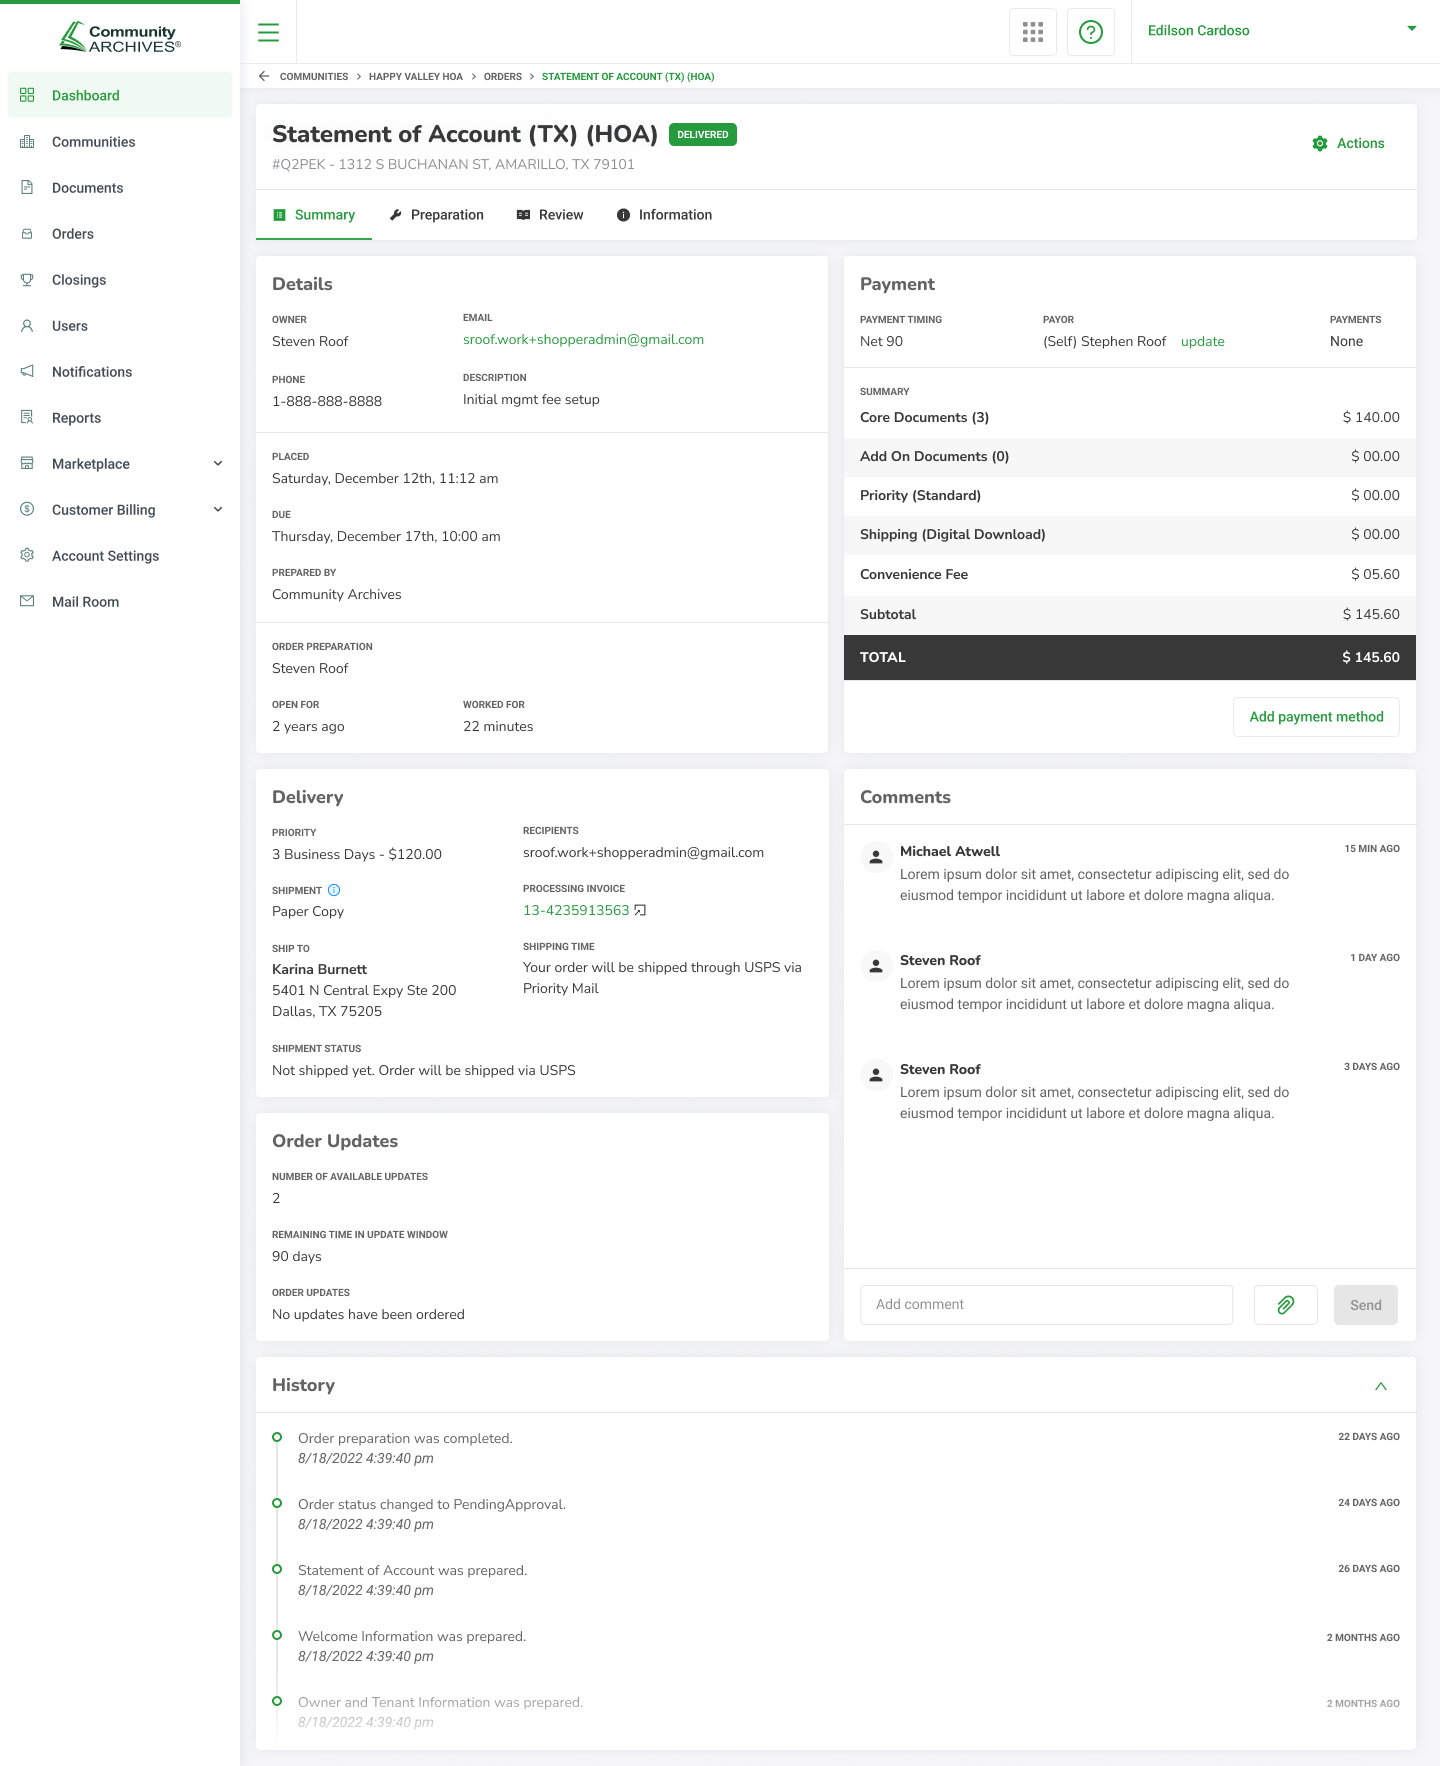1440x1766 pixels.
Task: Open Account Settings in the sidebar
Action: point(120,556)
